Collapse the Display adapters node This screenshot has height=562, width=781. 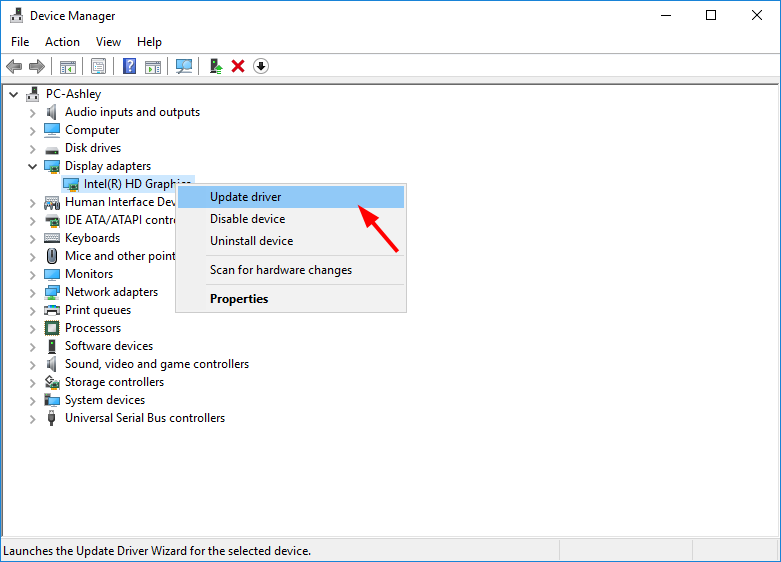(33, 166)
